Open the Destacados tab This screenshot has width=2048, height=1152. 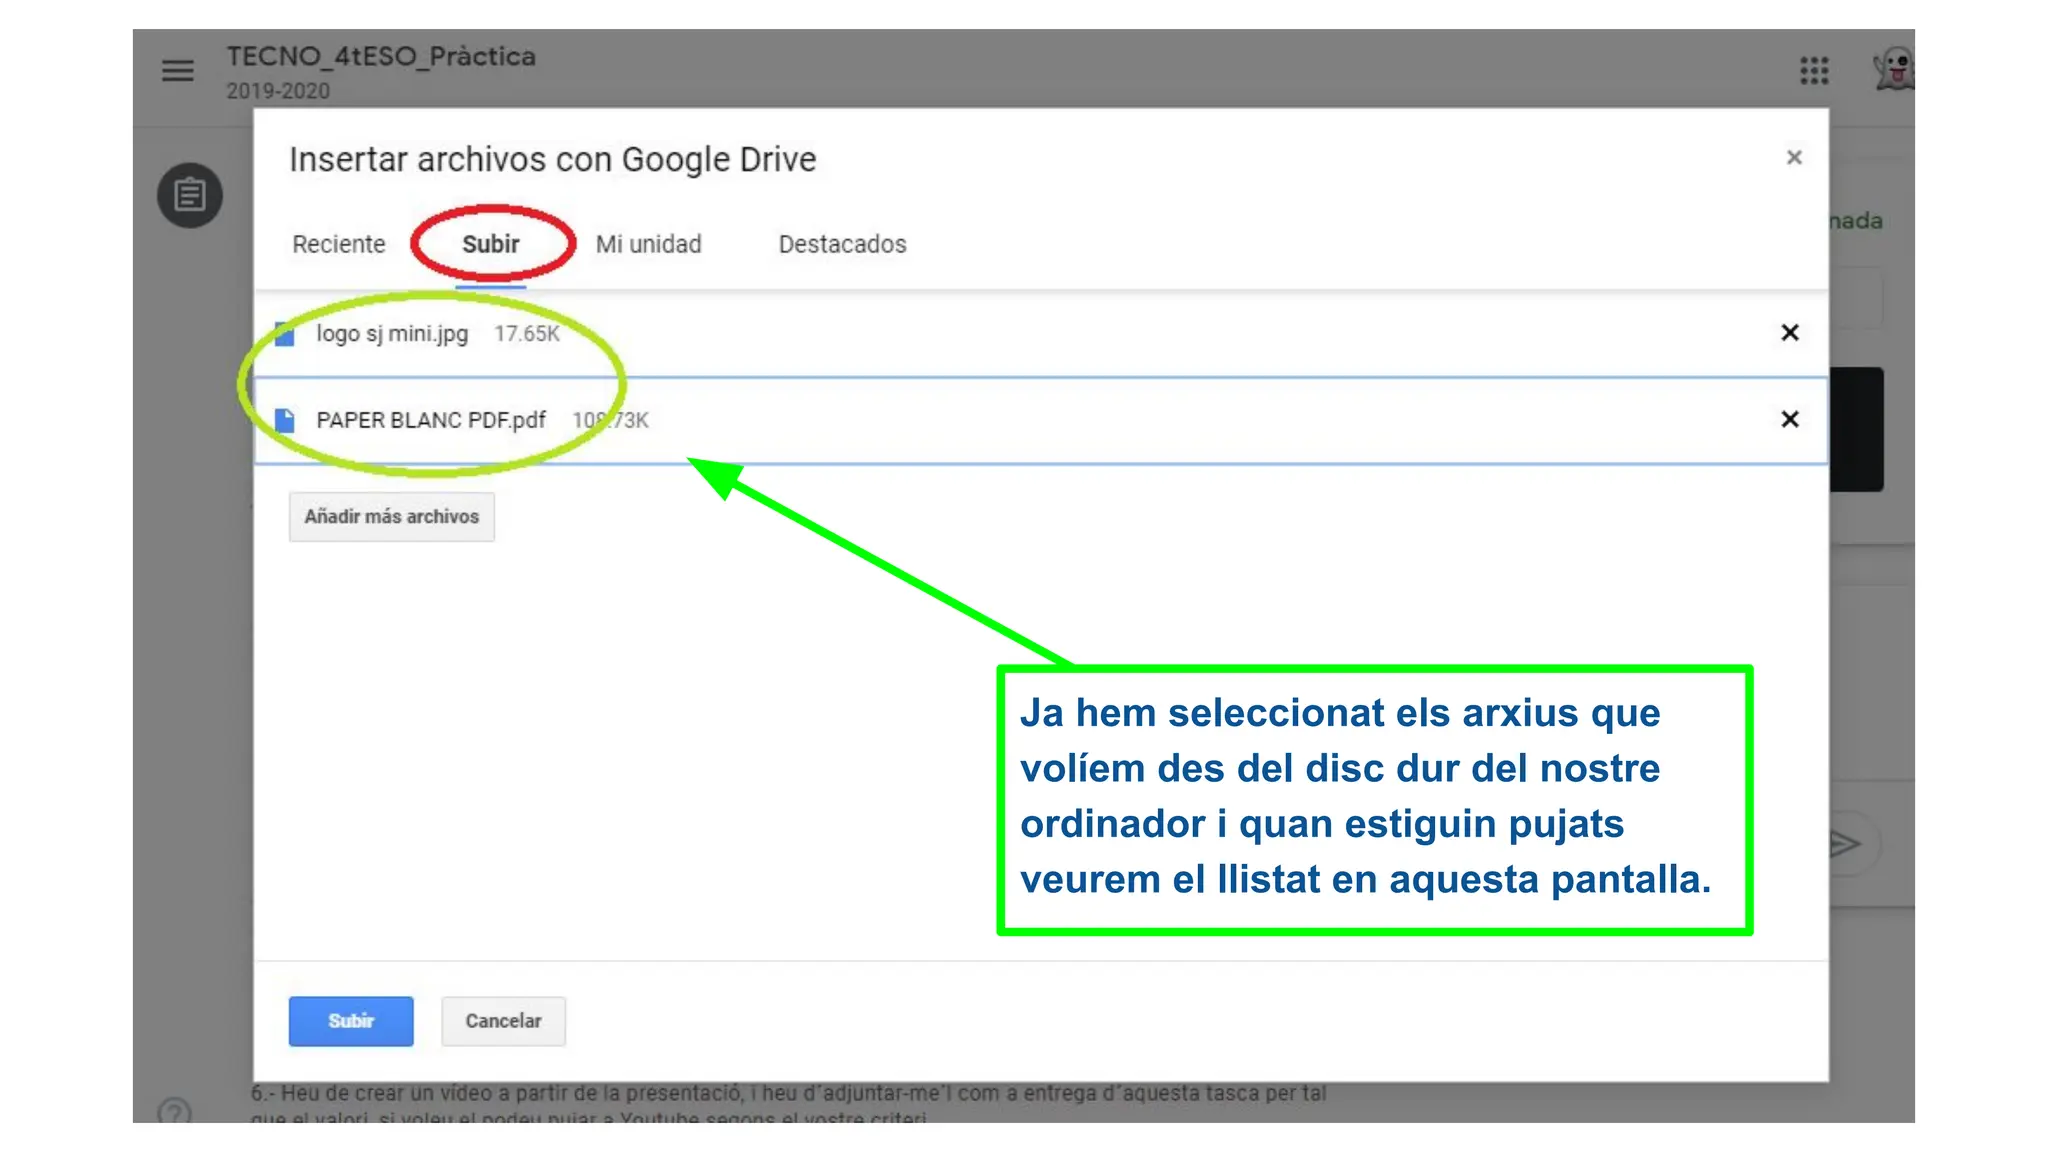[842, 244]
